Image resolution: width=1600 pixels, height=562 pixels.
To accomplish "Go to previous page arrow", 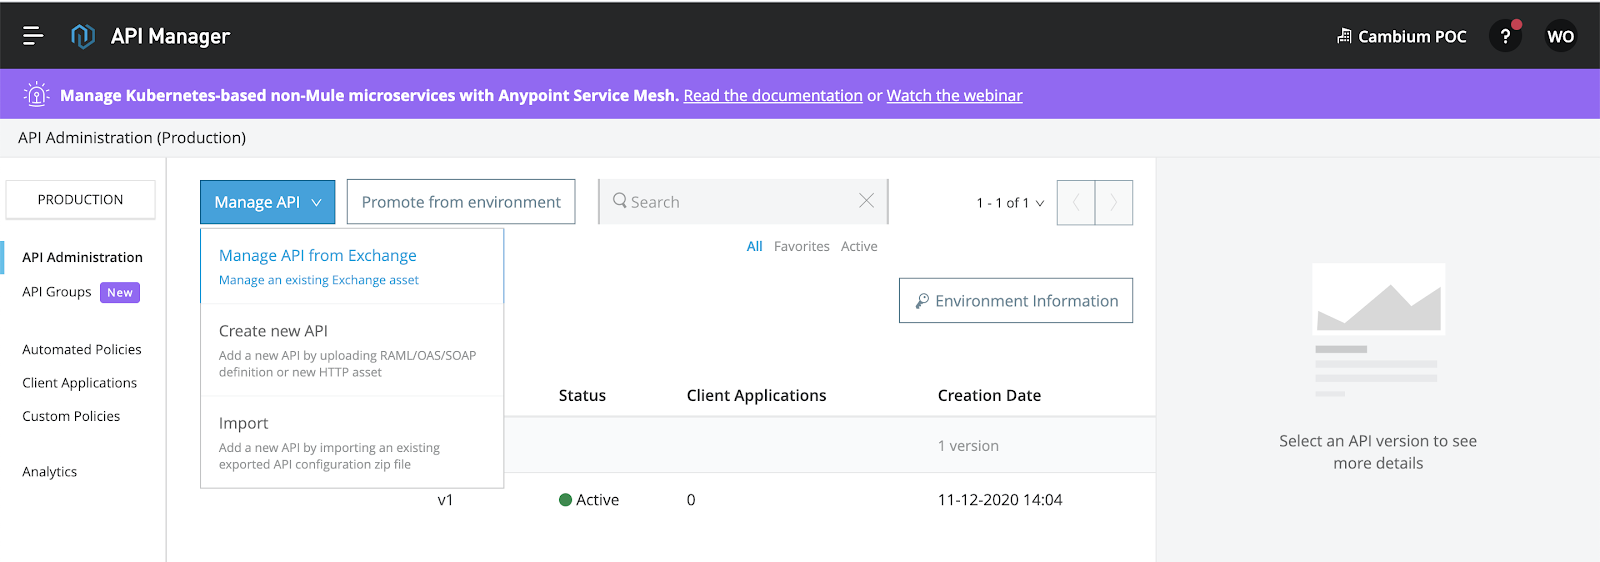I will click(1076, 202).
